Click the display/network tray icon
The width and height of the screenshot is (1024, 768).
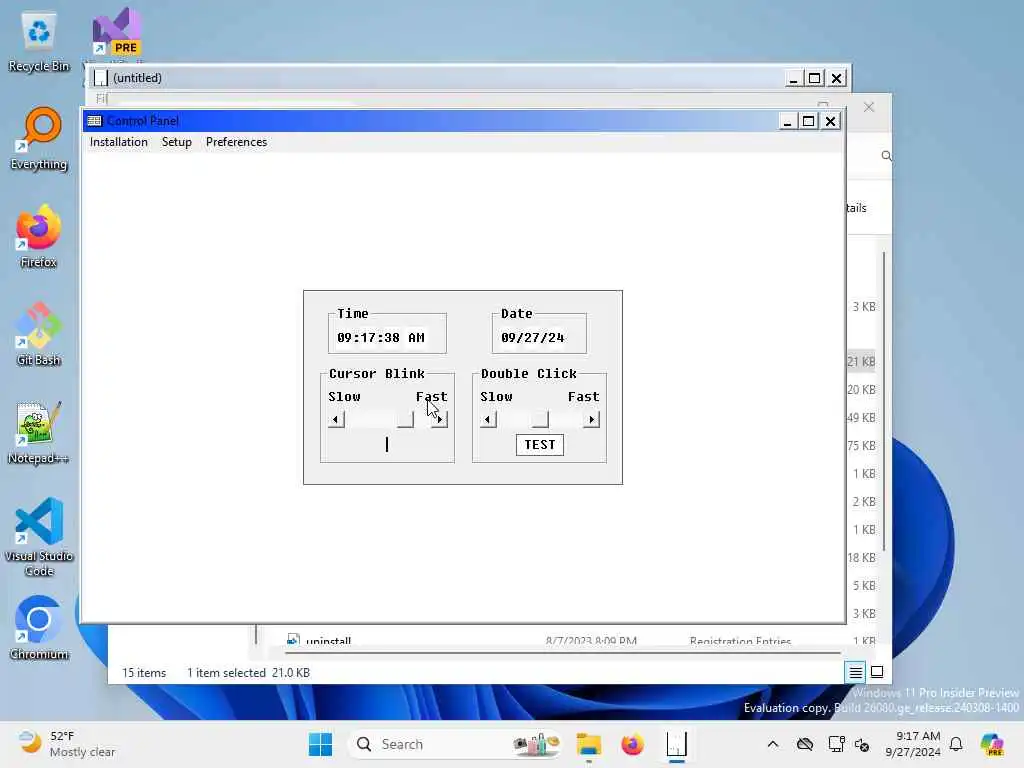point(836,744)
